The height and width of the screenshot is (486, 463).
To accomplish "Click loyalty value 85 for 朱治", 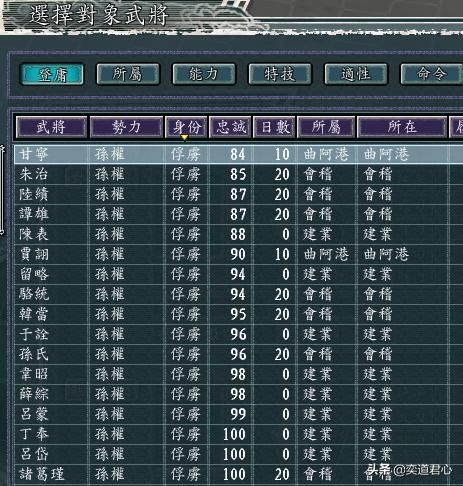I will (238, 174).
